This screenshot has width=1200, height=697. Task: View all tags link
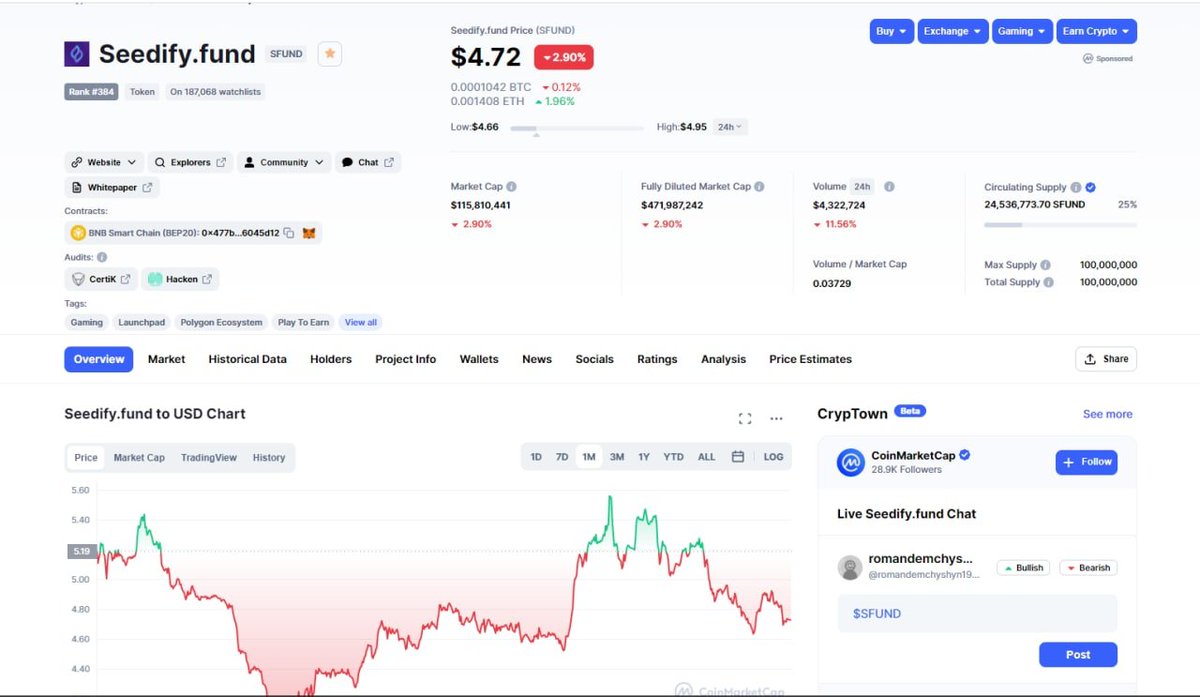(x=361, y=322)
